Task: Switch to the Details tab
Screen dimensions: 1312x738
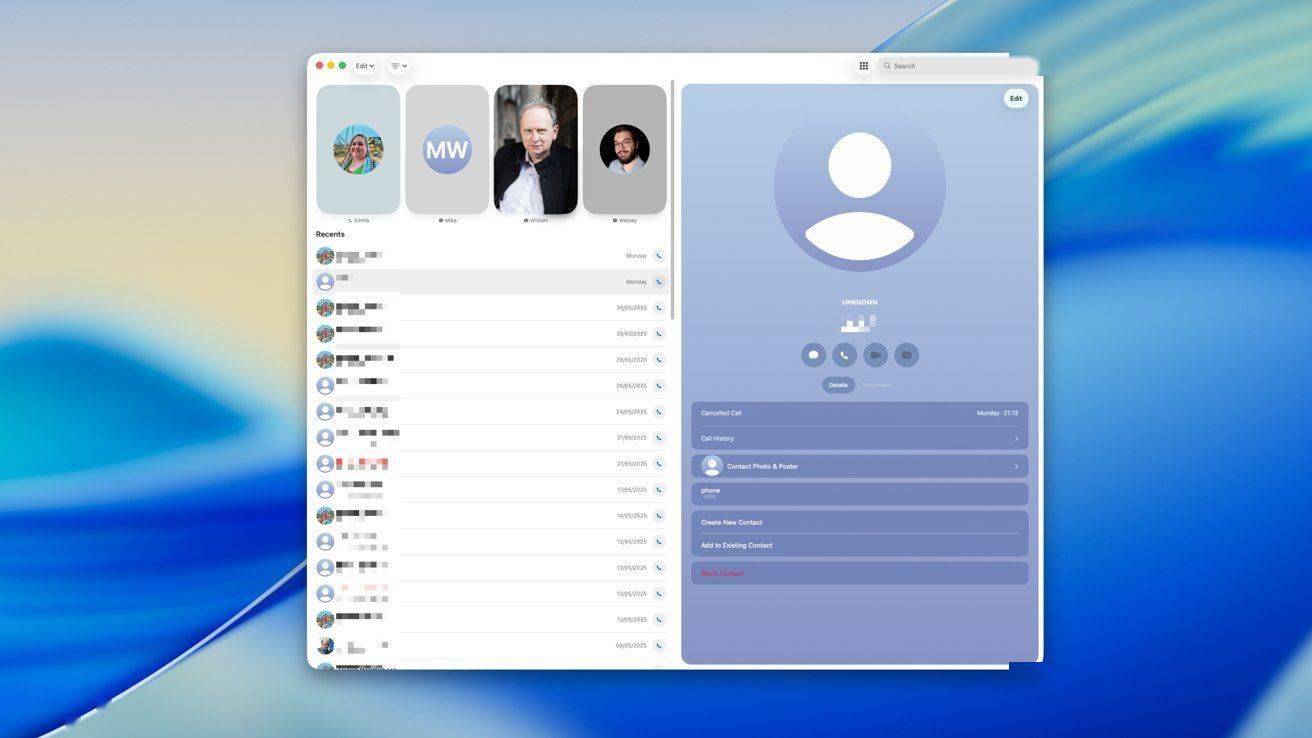Action: pyautogui.click(x=838, y=385)
